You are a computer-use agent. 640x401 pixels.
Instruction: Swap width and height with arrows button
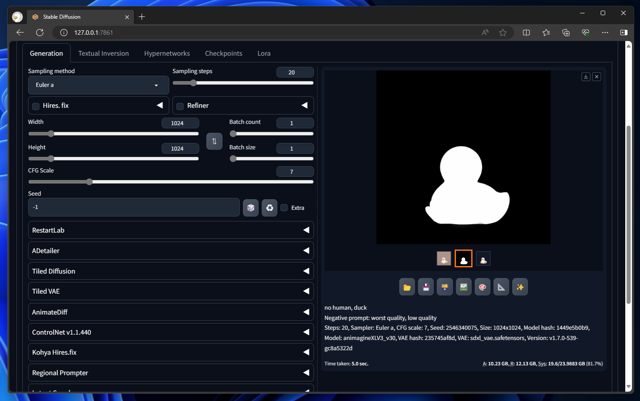point(214,141)
